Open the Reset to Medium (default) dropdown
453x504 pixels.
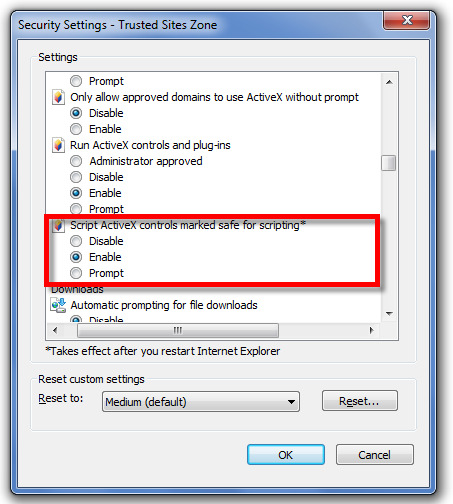tap(201, 402)
